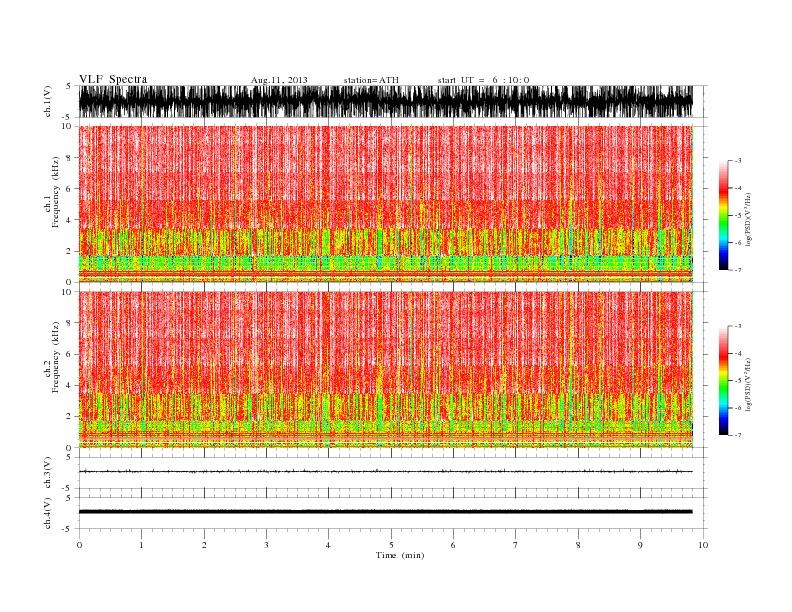Click the 'VLF Spectra' title text
Screen dimensions: 792x612
(113, 79)
